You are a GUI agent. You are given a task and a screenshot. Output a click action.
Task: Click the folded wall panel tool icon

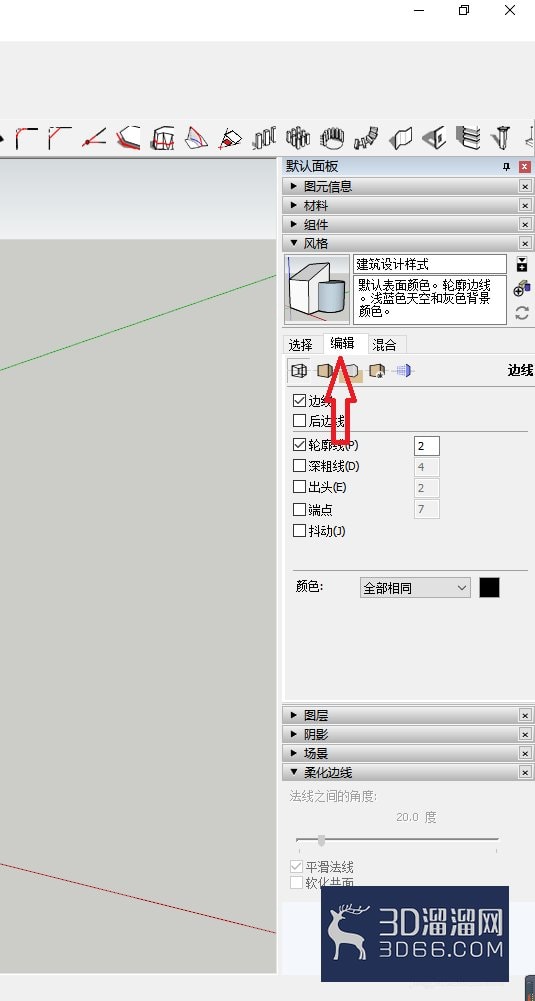click(400, 137)
